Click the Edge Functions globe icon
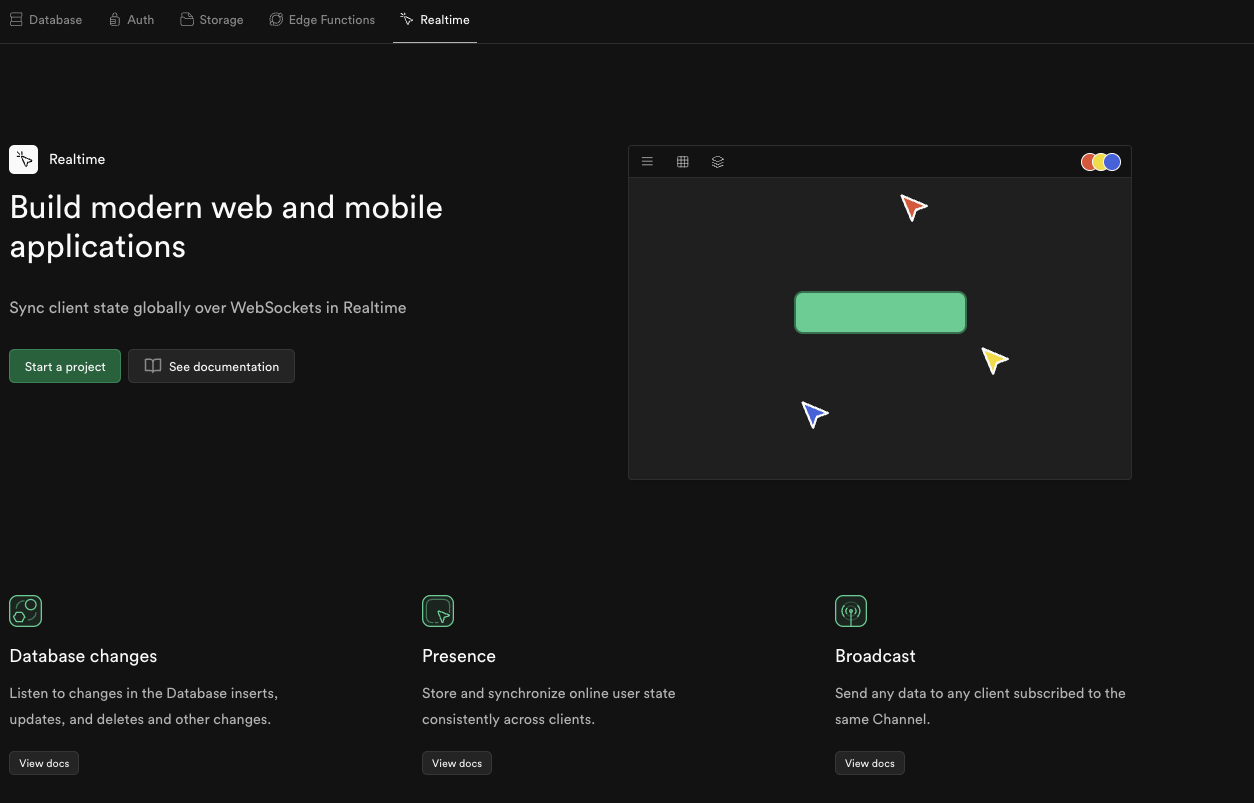 click(276, 20)
